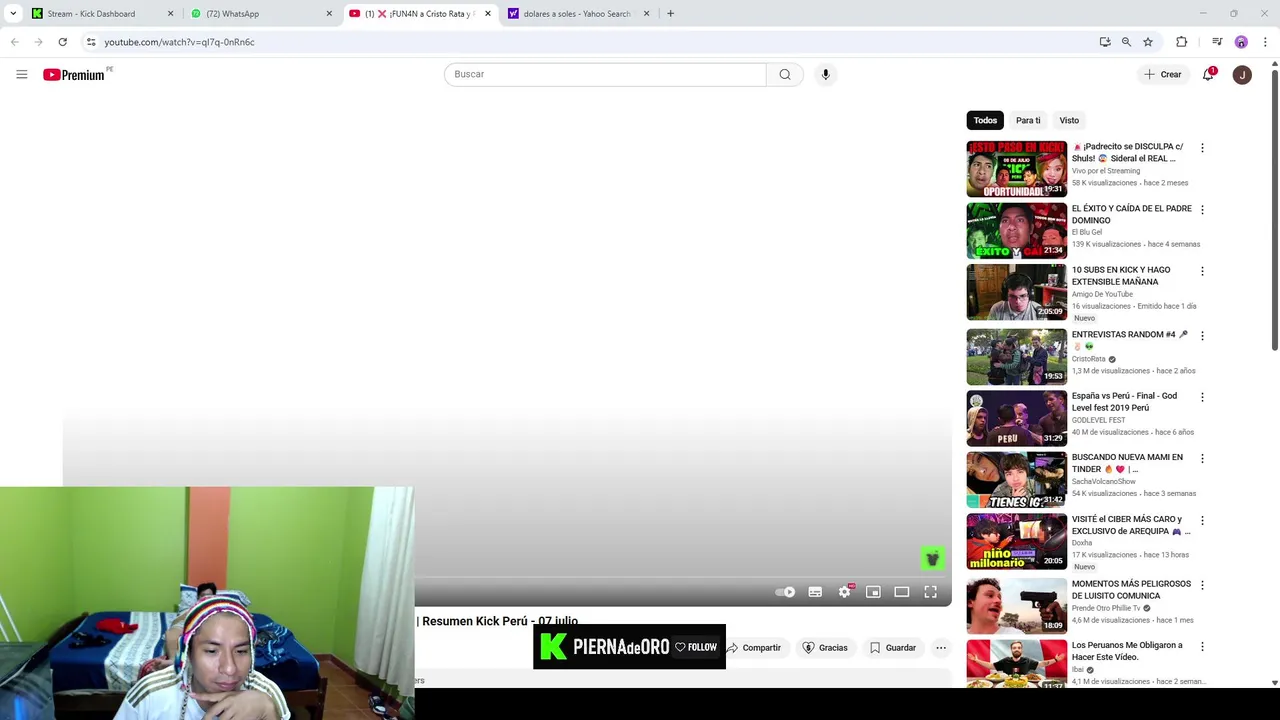Open options for BUSCANDO NUEVA MAMI video
Screen dimensions: 1280x720
click(1202, 459)
